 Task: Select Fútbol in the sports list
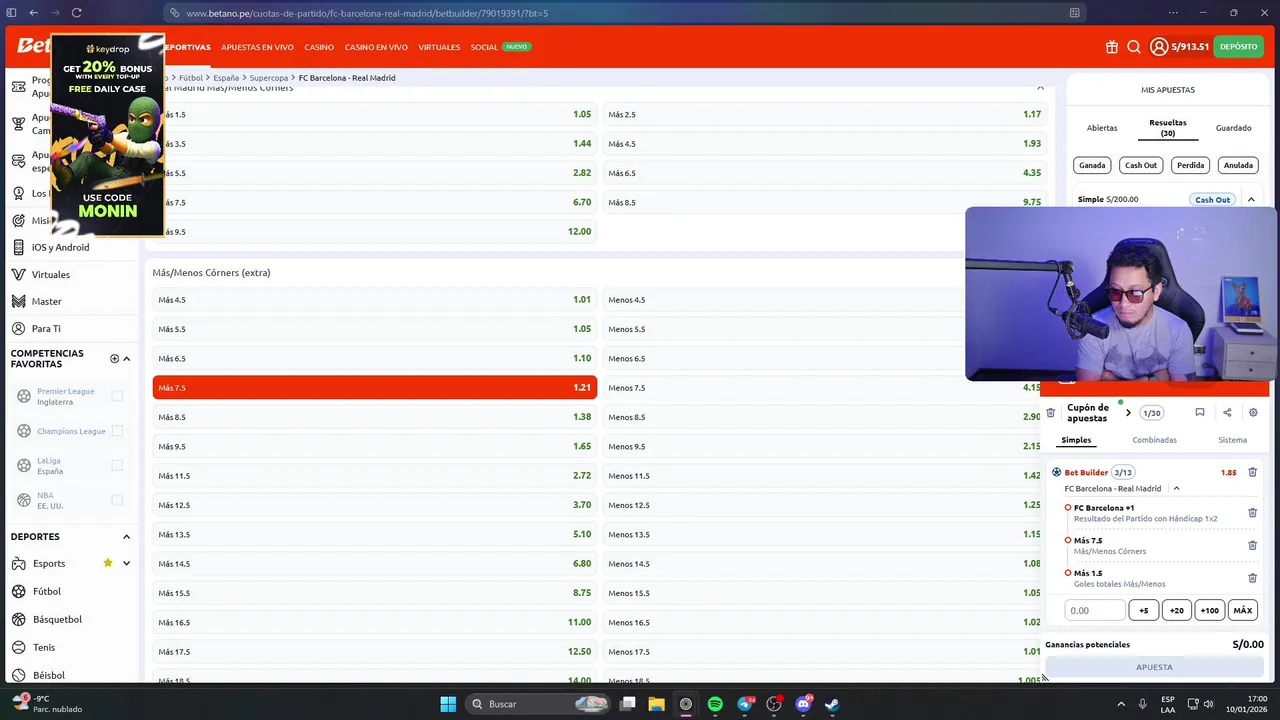coord(47,591)
